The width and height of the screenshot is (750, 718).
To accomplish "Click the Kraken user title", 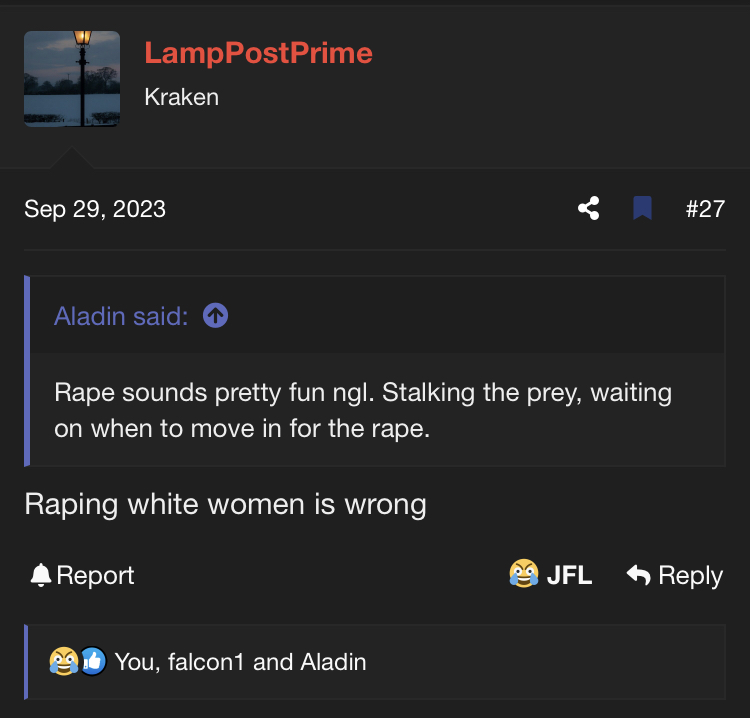I will pyautogui.click(x=182, y=97).
